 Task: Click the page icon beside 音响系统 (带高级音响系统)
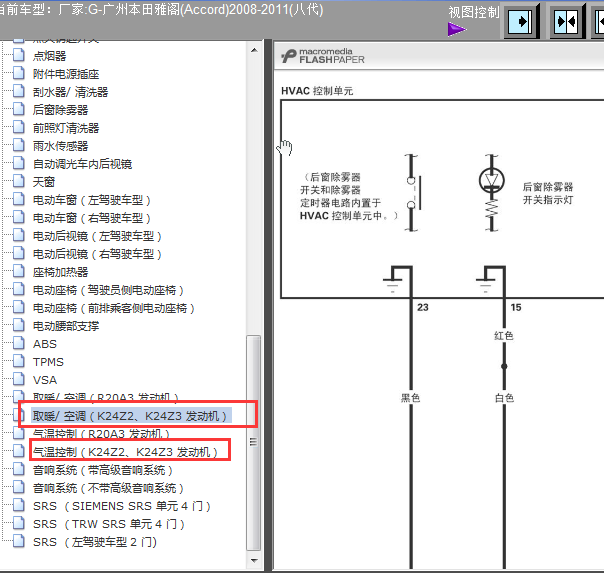pos(18,469)
